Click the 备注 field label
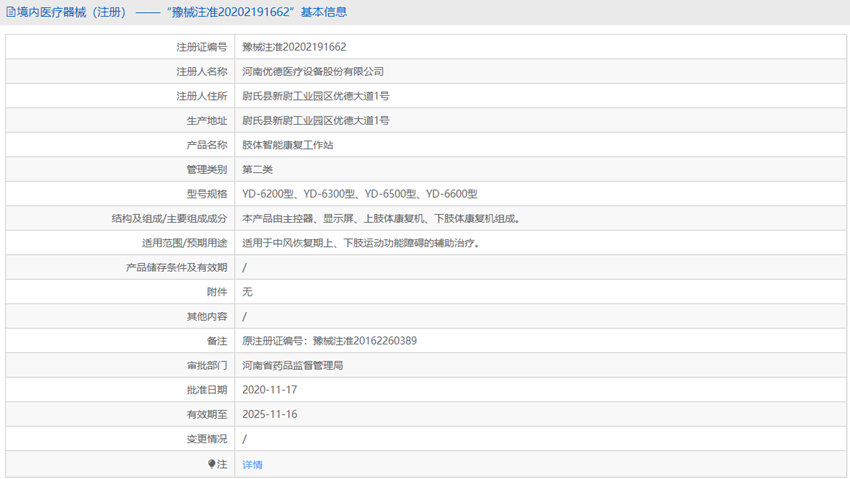This screenshot has height=479, width=850. click(x=217, y=341)
